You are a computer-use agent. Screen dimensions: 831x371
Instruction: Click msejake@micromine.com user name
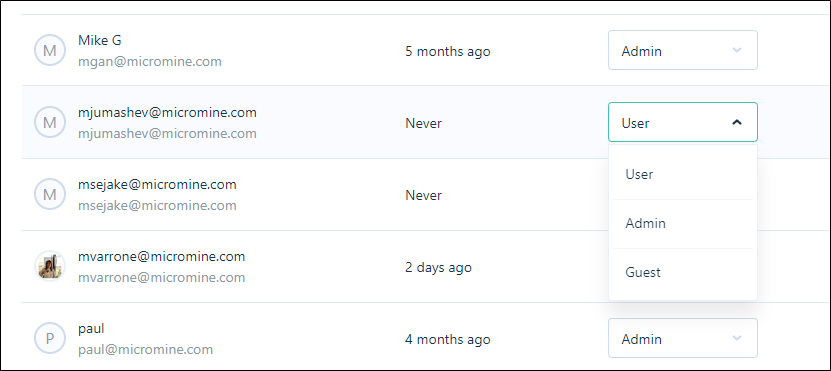coord(157,185)
